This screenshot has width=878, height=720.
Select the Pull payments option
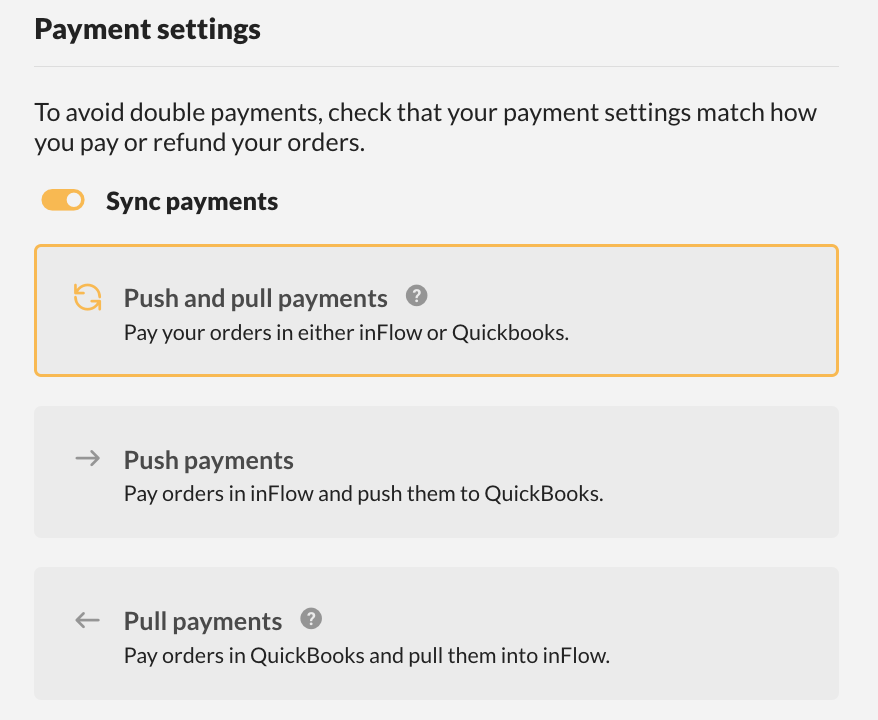[x=437, y=634]
